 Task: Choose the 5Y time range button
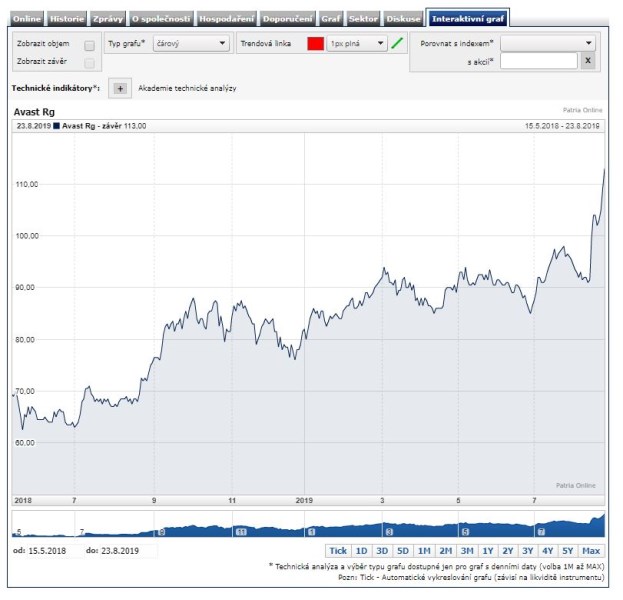click(x=567, y=551)
